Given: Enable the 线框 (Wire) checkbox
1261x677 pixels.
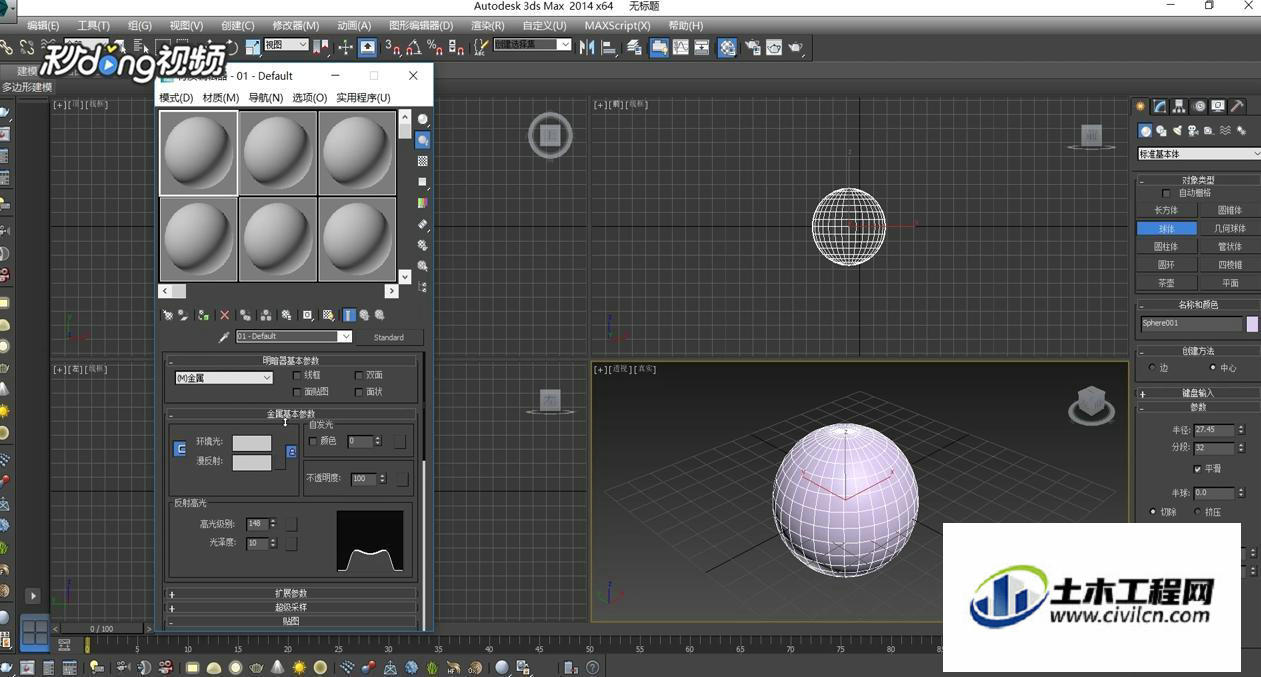Looking at the screenshot, I should 297,376.
